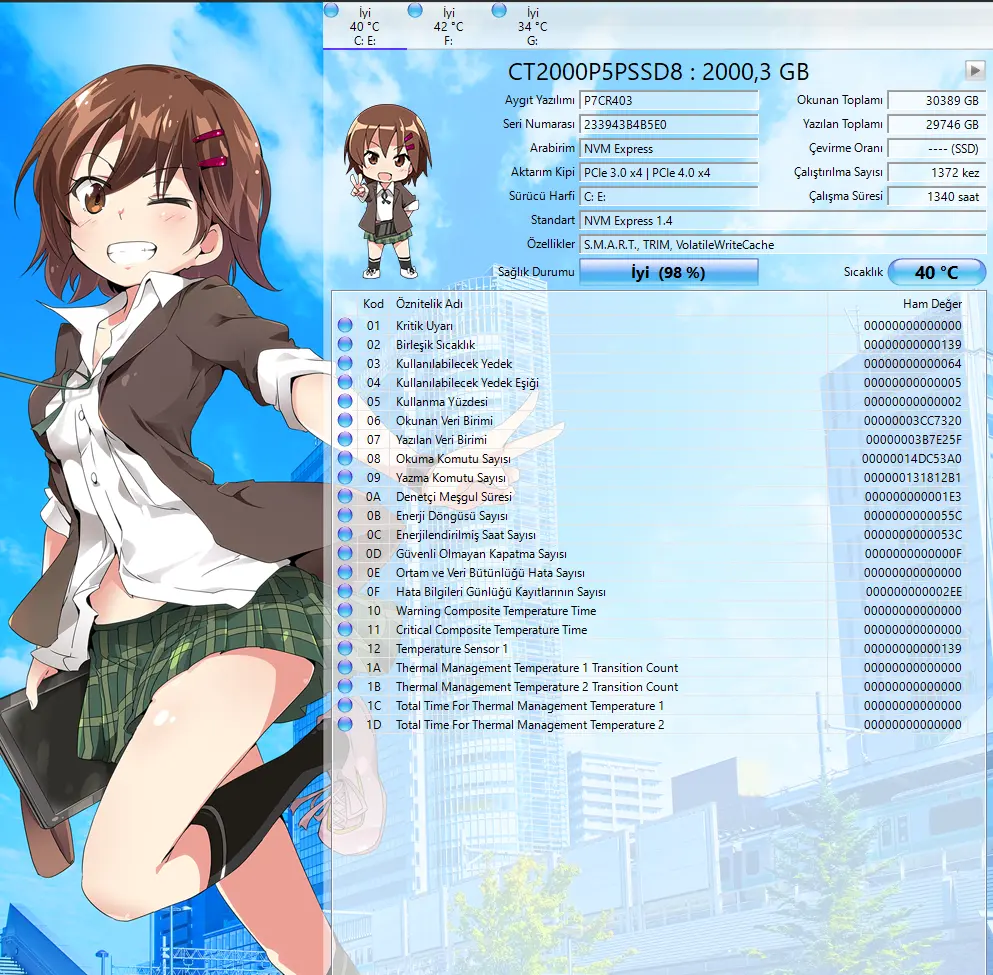Click raw value 00000003B7E25F
The height and width of the screenshot is (975, 993).
pyautogui.click(x=913, y=439)
